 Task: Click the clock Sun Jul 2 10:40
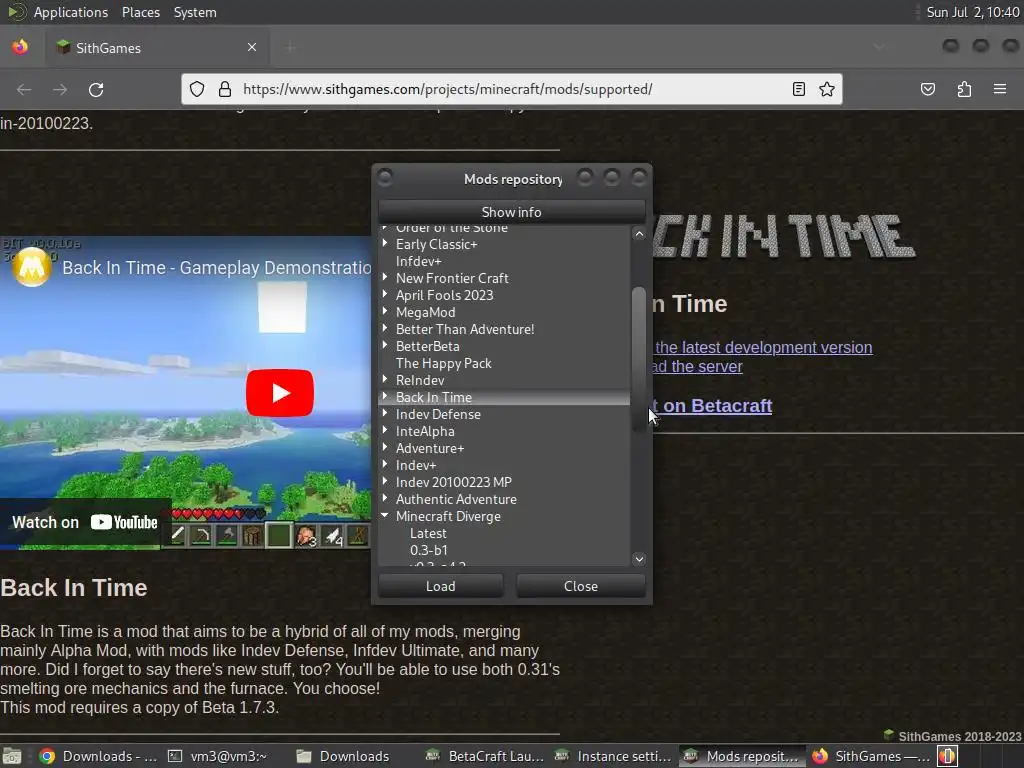(x=972, y=12)
